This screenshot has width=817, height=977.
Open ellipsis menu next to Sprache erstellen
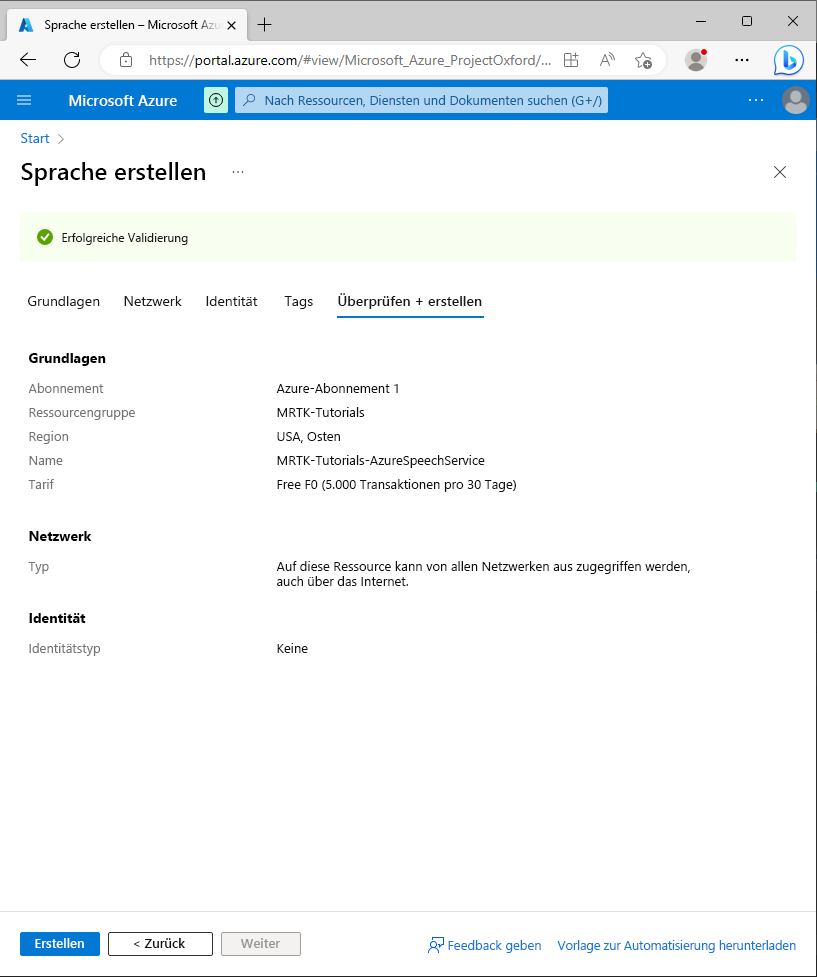click(x=238, y=172)
